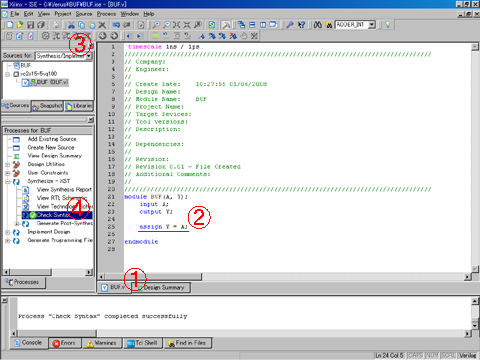
Task: Click the Delete X toolbar icon
Action: click(102, 25)
